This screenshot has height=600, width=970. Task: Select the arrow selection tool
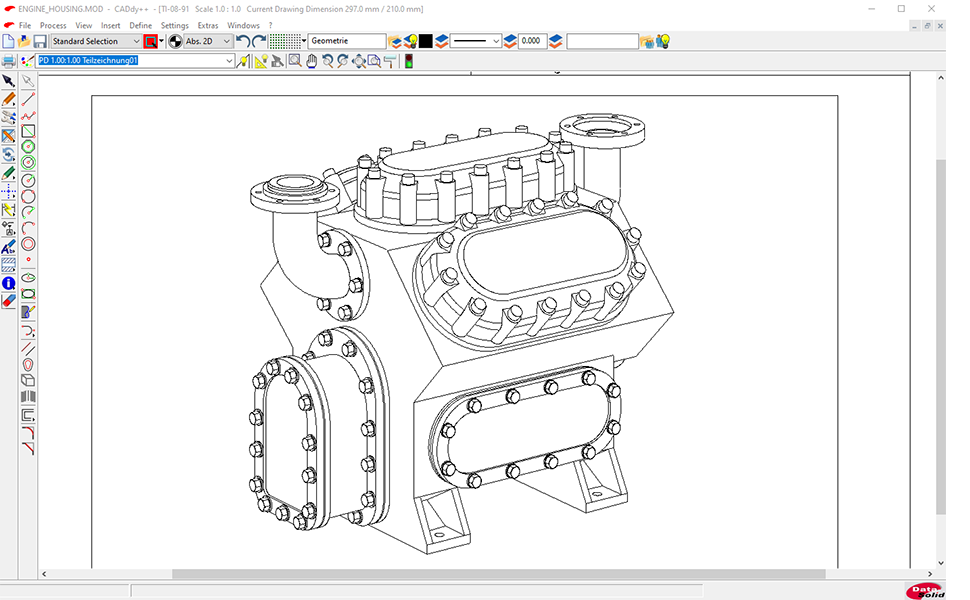coord(8,80)
